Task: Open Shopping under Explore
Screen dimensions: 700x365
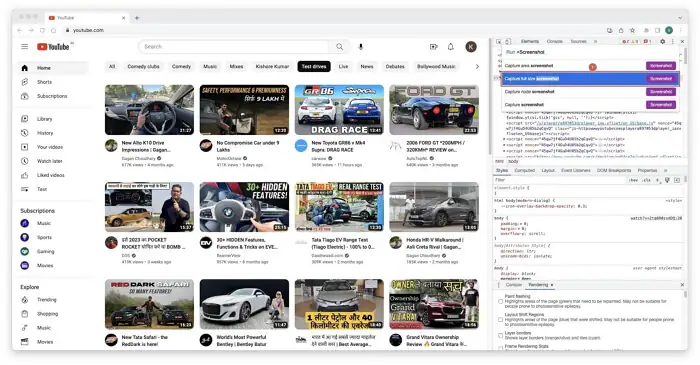Action: [54, 314]
